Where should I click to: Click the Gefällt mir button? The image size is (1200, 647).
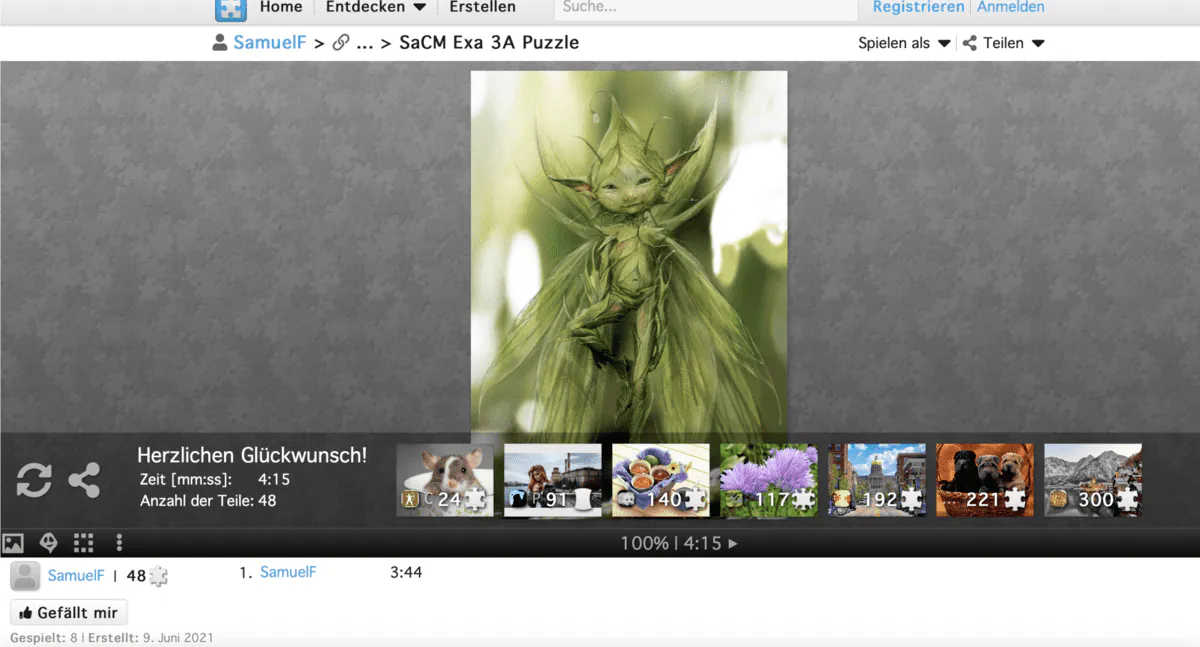coord(69,613)
